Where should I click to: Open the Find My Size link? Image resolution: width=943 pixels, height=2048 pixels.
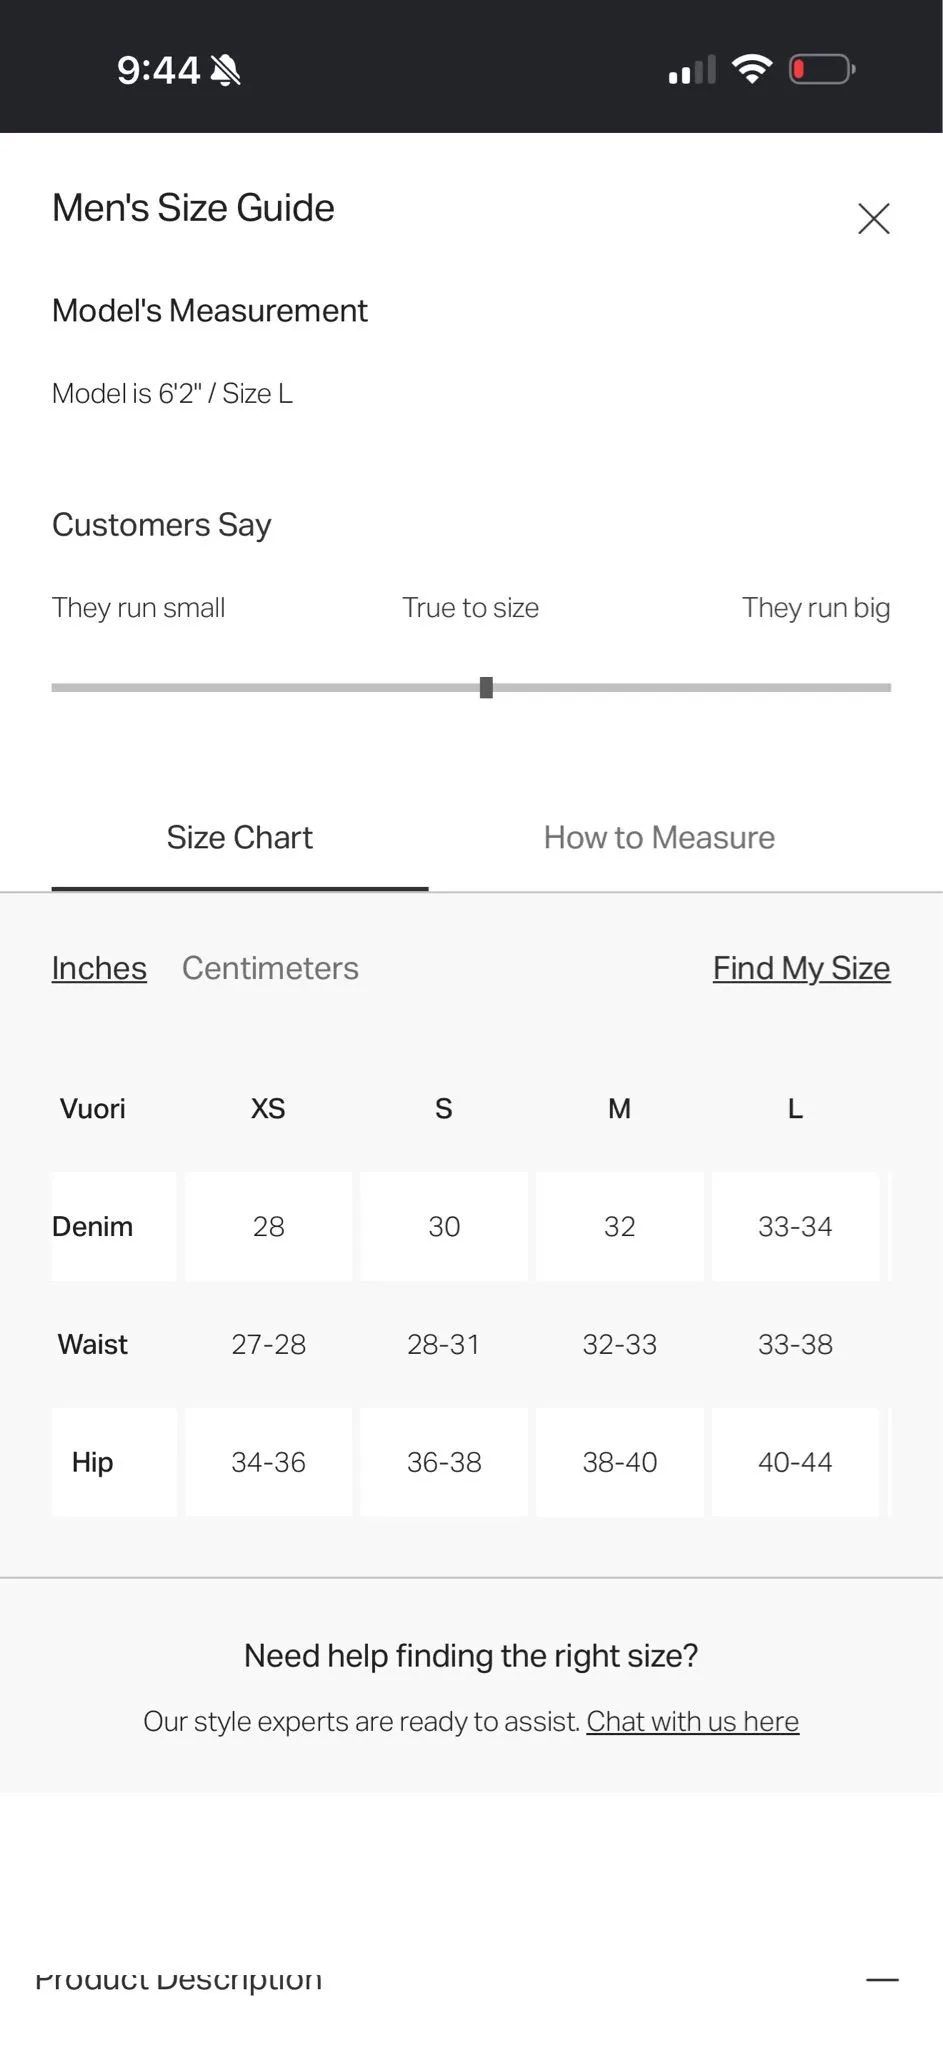[x=801, y=968]
